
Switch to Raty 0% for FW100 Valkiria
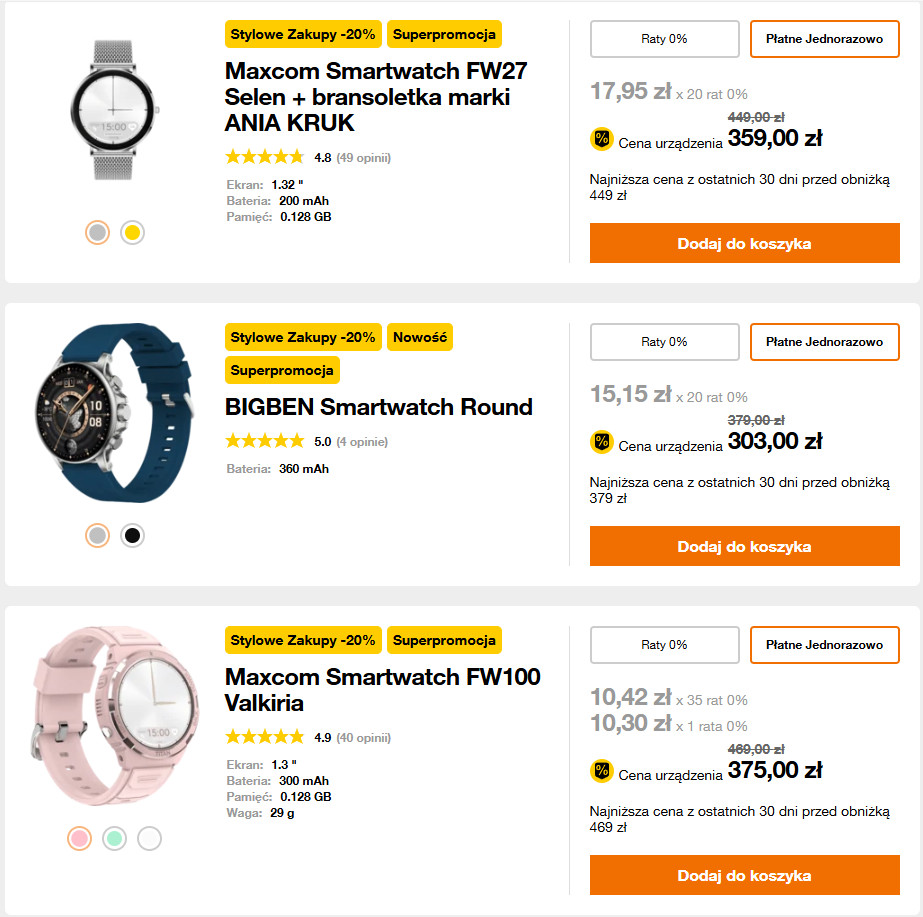coord(664,645)
